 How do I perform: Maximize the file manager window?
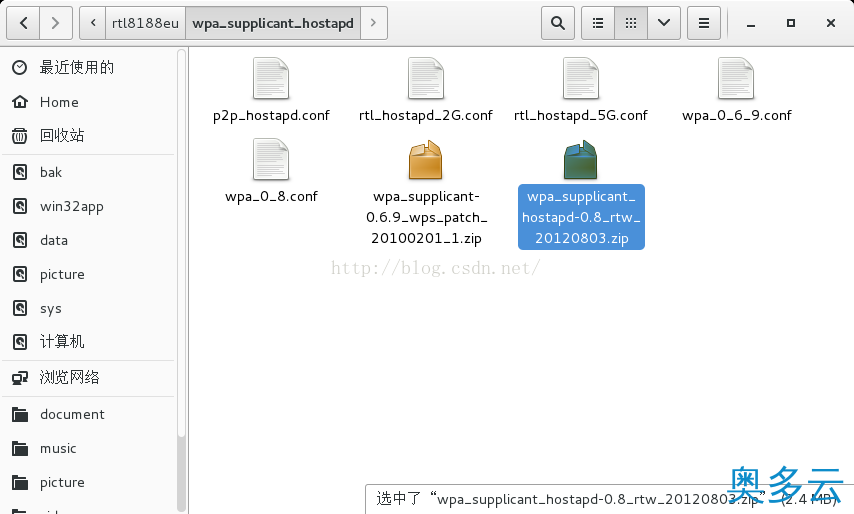point(791,23)
